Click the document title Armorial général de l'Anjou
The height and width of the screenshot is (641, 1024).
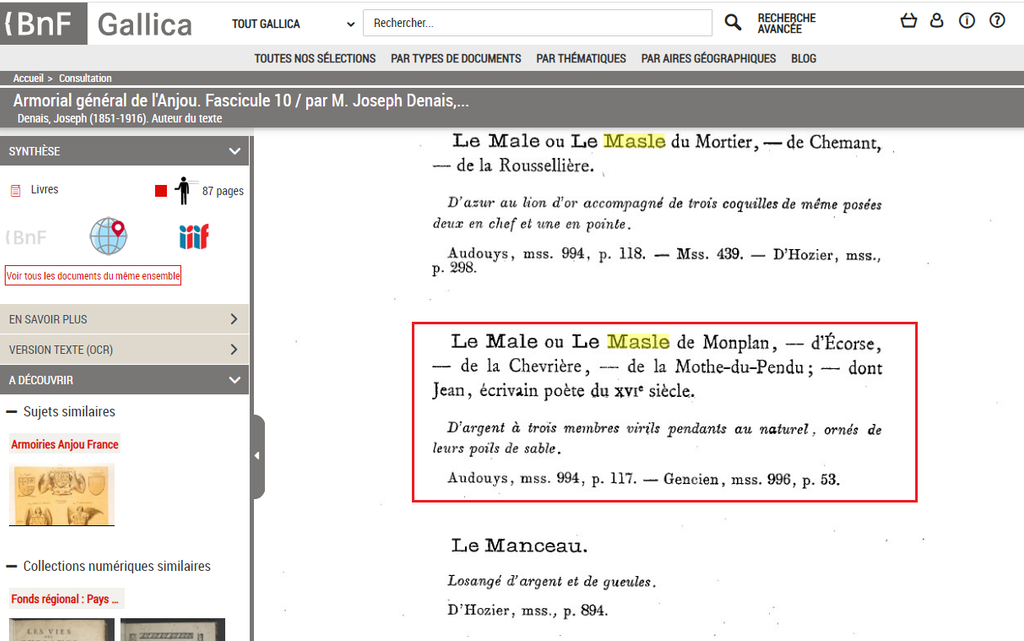[x=241, y=101]
